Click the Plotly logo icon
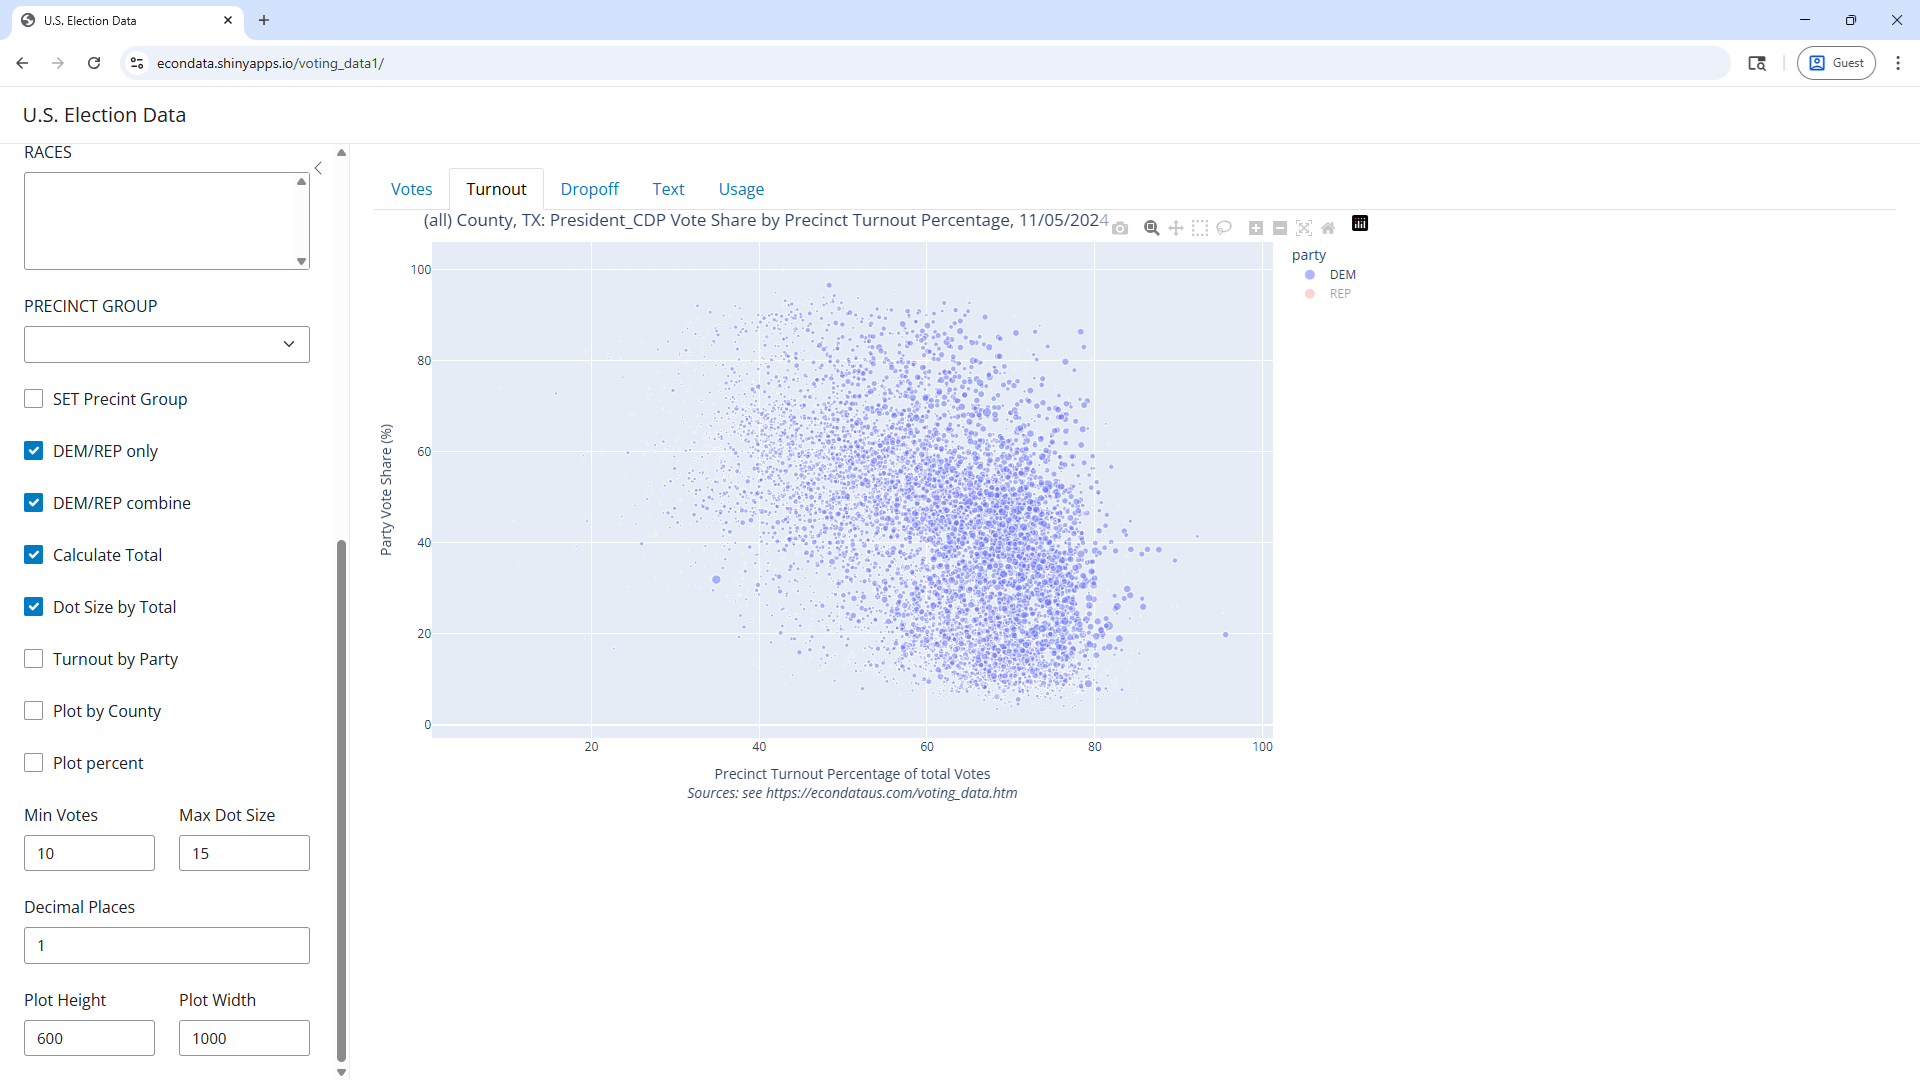This screenshot has width=1920, height=1080. pos(1360,223)
